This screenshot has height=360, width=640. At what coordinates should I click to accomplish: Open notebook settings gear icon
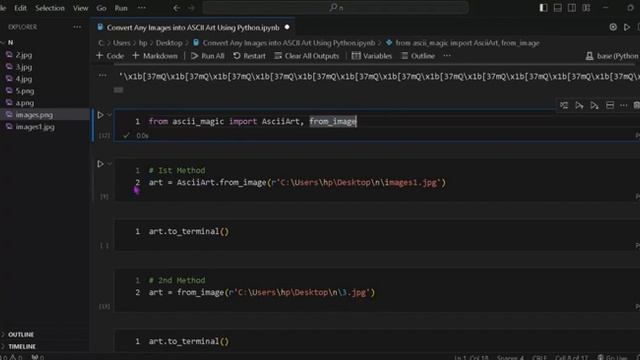point(613,27)
